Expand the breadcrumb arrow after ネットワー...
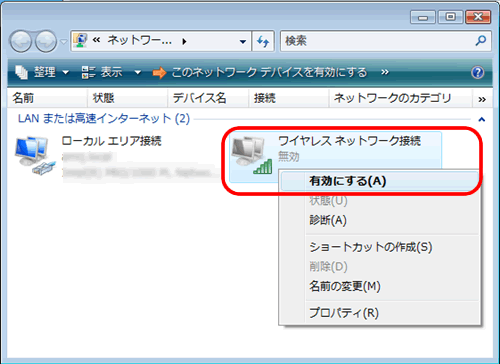 (184, 41)
